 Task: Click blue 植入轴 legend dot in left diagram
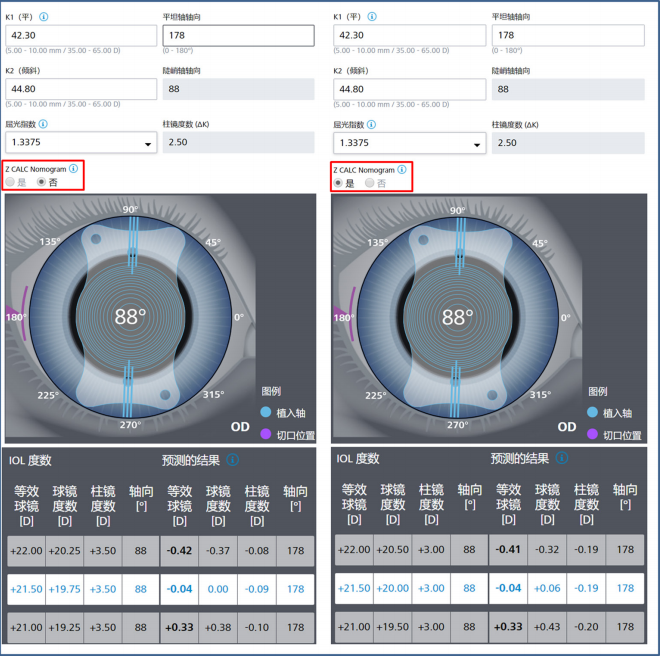[267, 412]
